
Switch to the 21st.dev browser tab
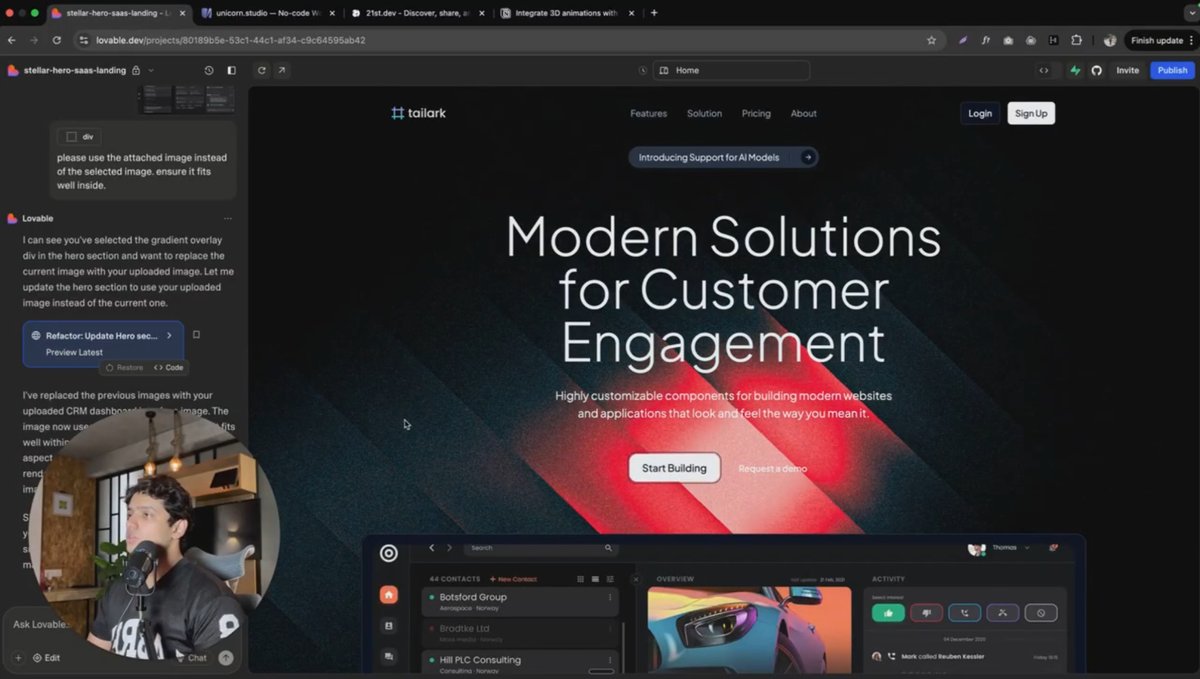click(x=417, y=13)
